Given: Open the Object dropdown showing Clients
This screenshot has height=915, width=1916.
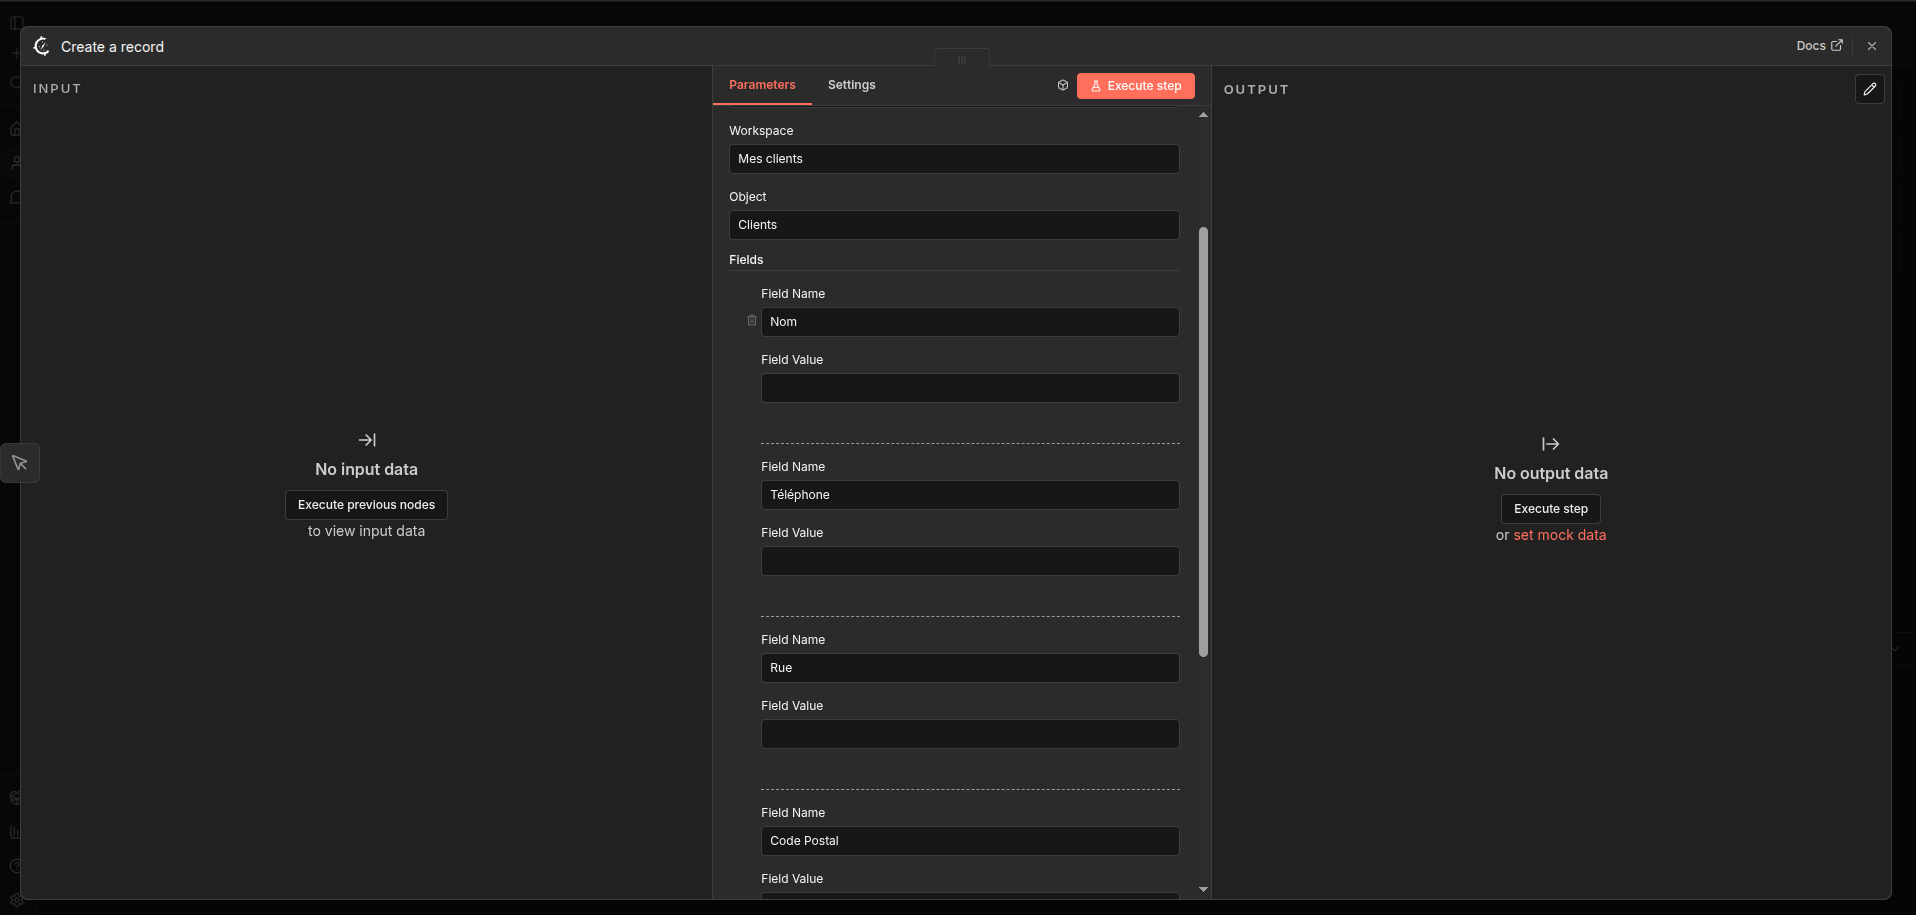Looking at the screenshot, I should (953, 225).
